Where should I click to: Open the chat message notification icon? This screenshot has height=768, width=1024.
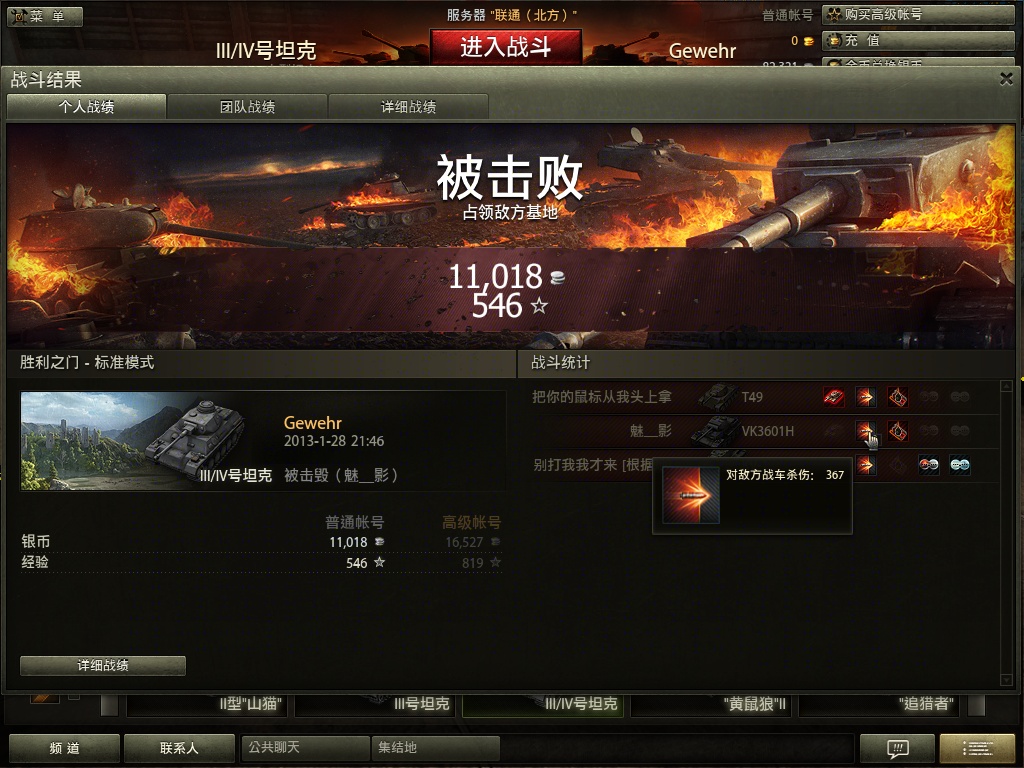click(x=897, y=748)
